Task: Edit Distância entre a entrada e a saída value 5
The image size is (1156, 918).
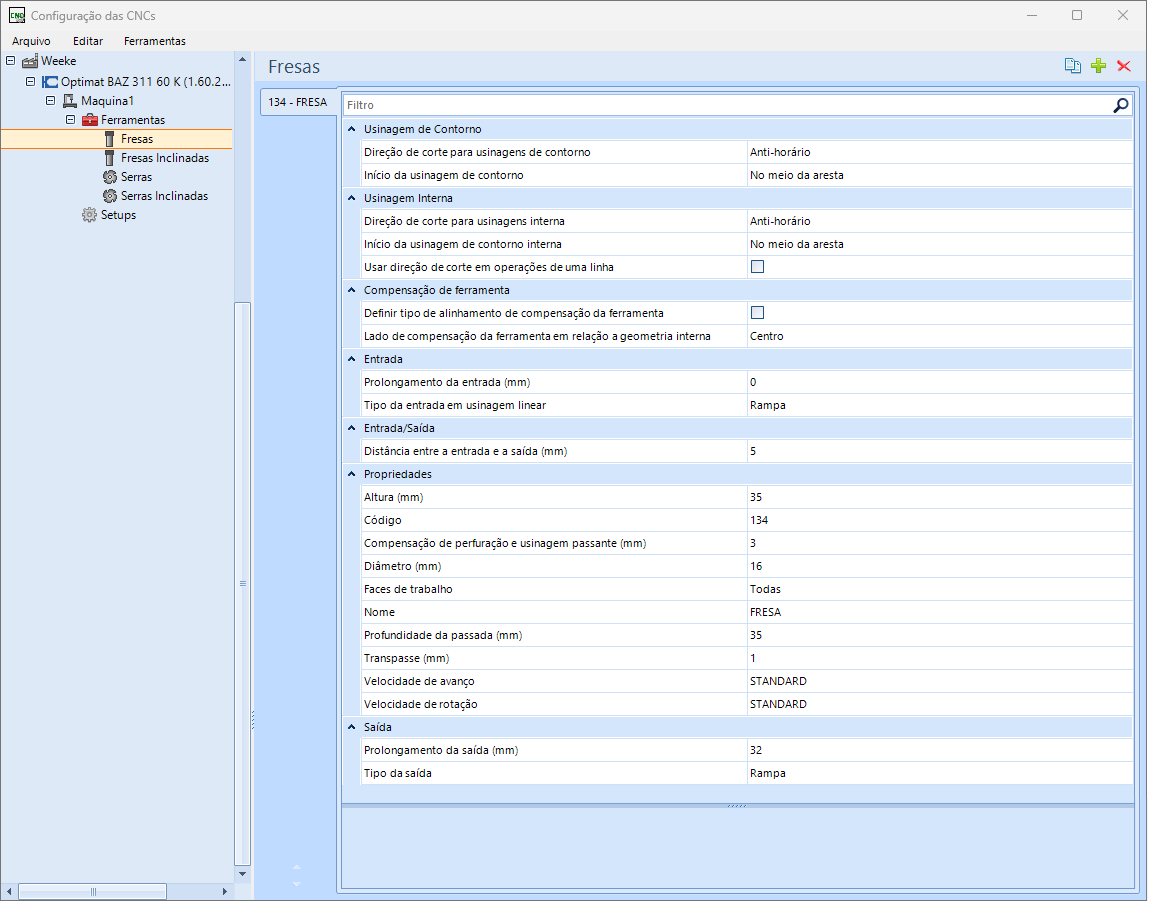Action: coord(940,451)
